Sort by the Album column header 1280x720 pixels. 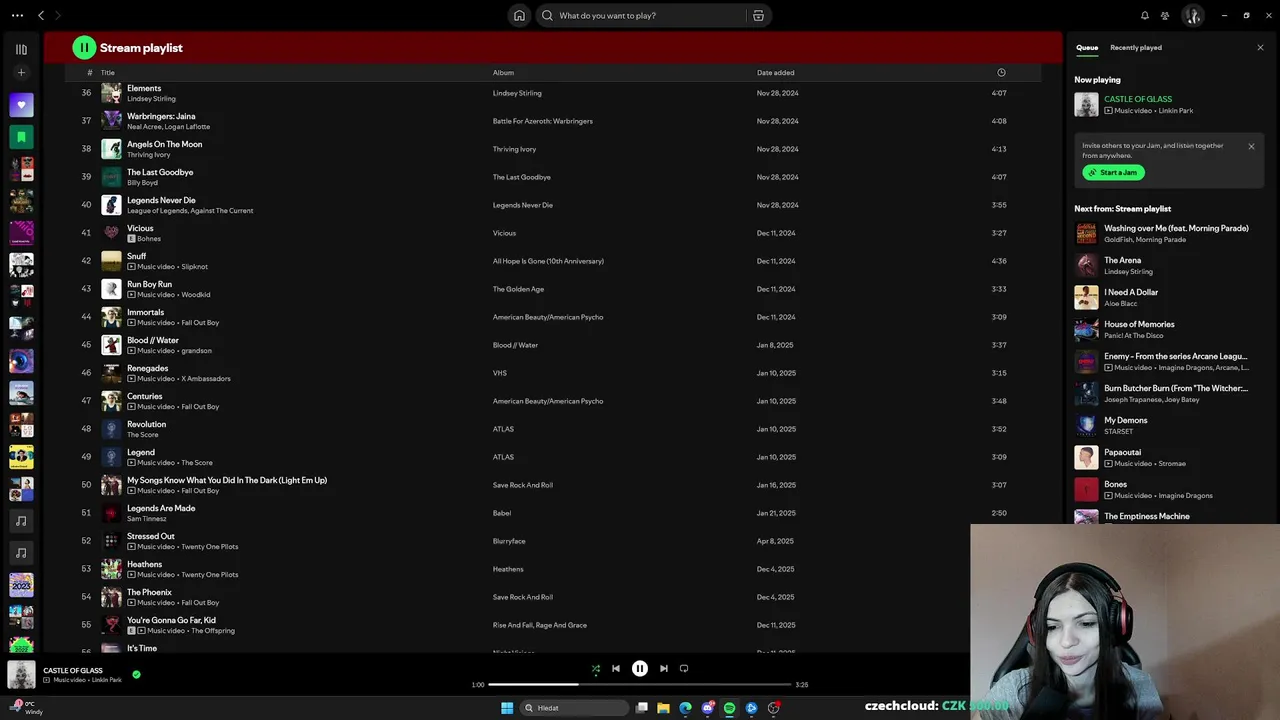(503, 72)
